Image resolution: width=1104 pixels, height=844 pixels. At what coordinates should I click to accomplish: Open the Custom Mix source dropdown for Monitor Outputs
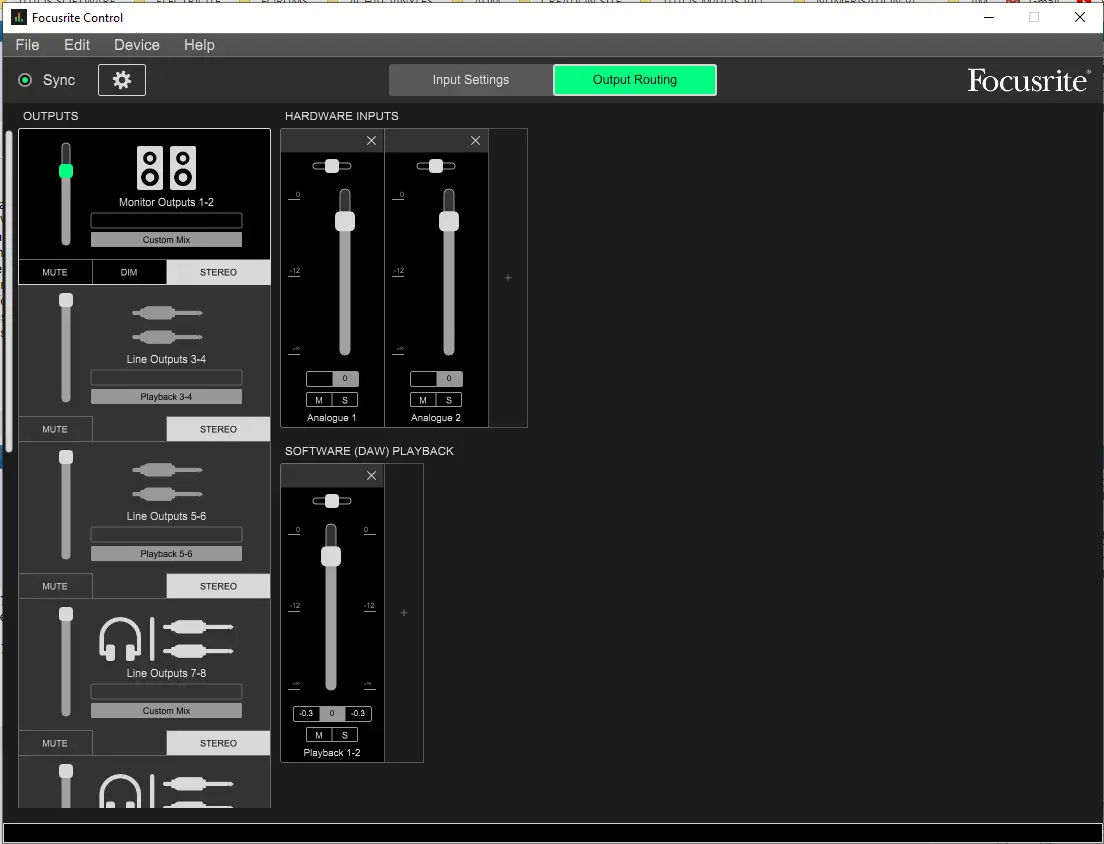coord(166,240)
